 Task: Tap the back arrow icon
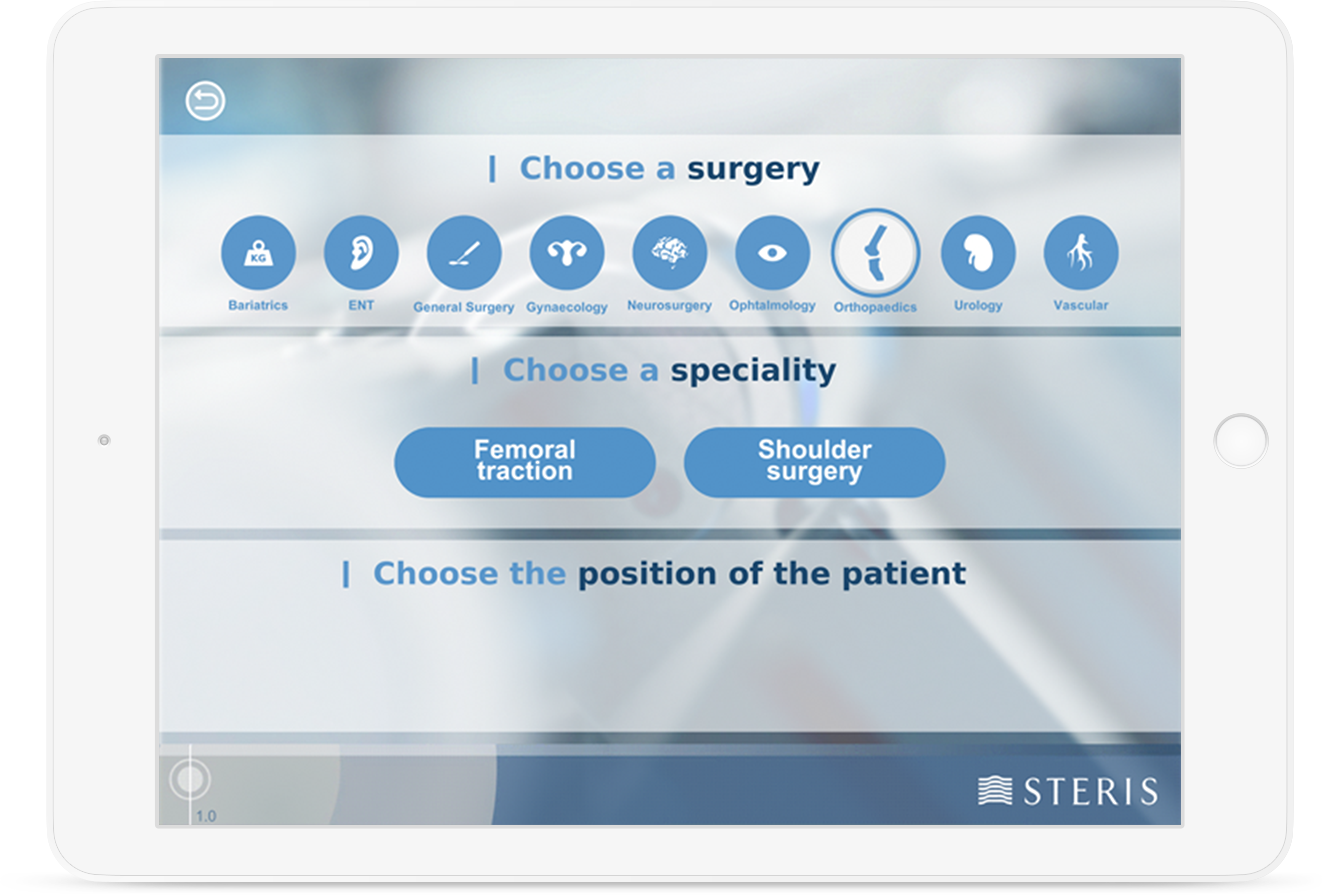(205, 101)
